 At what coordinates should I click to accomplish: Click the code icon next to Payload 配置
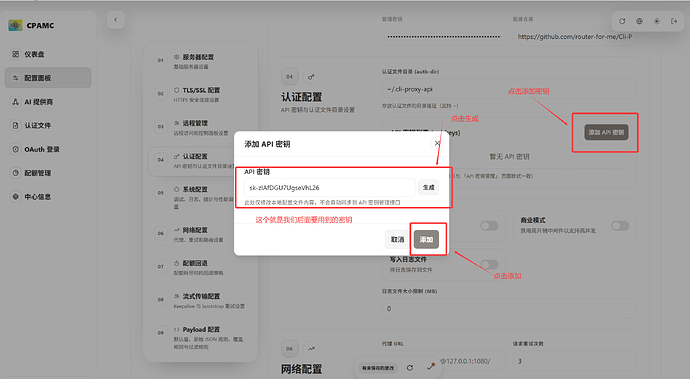[176, 329]
